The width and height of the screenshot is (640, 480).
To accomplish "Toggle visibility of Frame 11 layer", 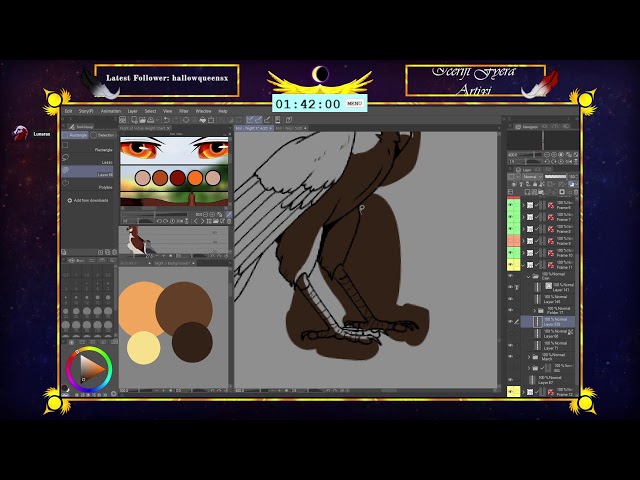I will (x=510, y=264).
